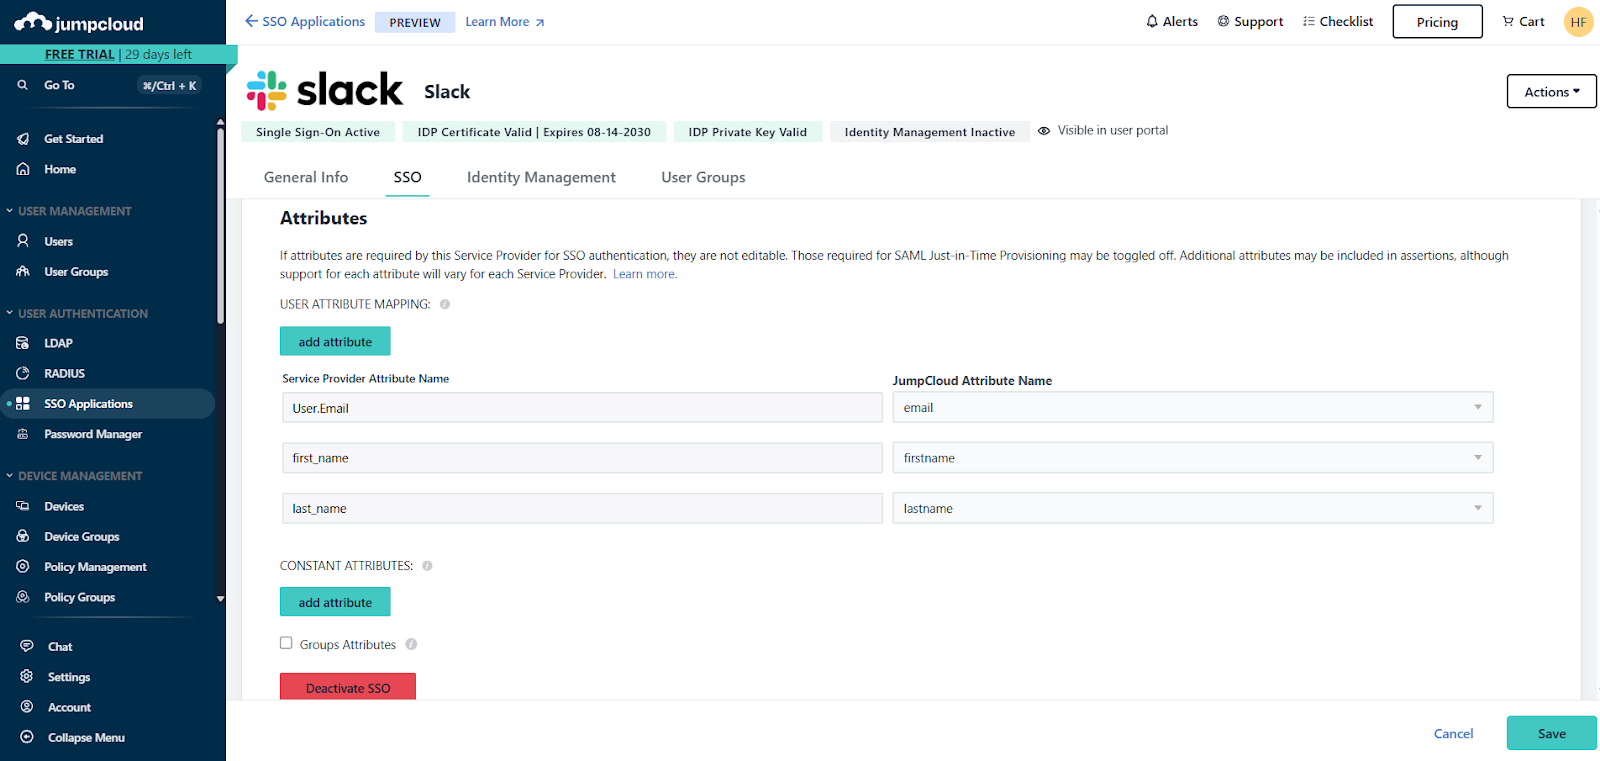The image size is (1600, 761).
Task: Click the Device Groups icon
Action: click(23, 536)
